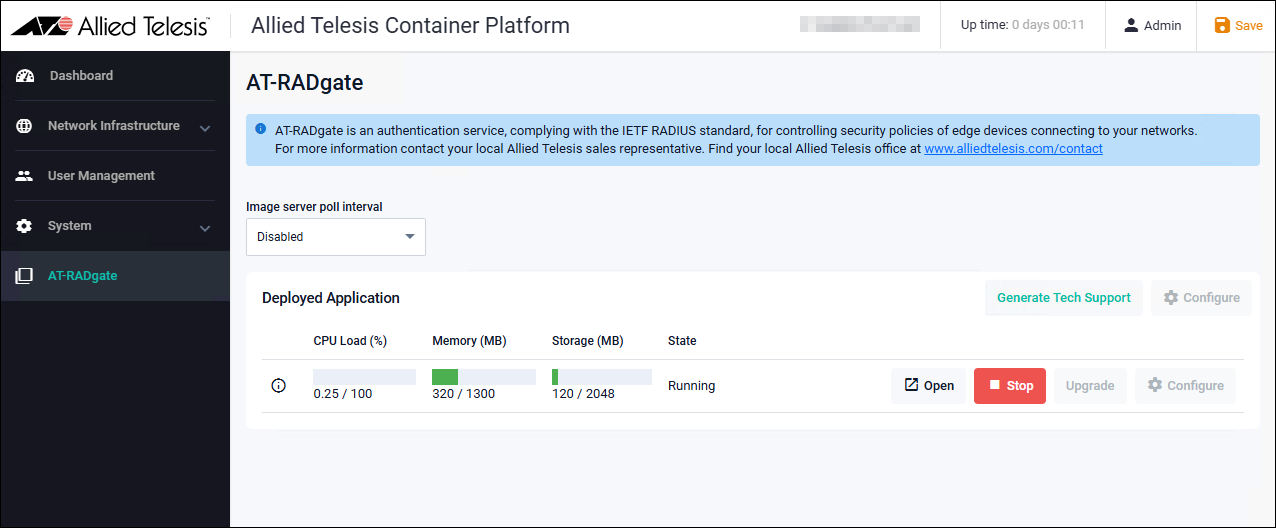The width and height of the screenshot is (1276, 528).
Task: Click the System gear icon in sidebar
Action: point(25,226)
